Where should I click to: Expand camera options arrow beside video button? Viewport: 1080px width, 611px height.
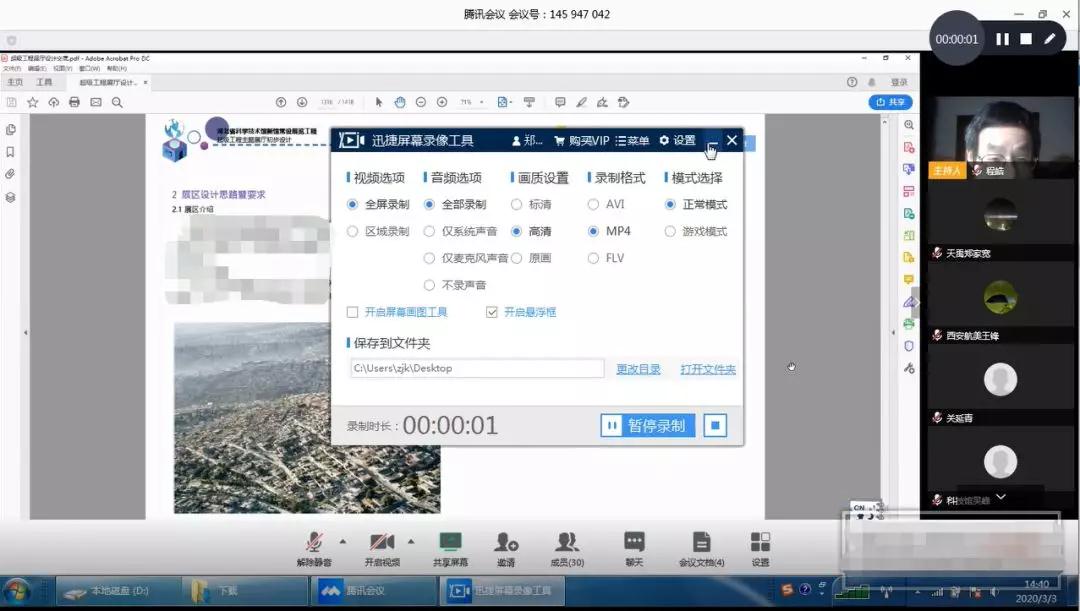[x=411, y=541]
